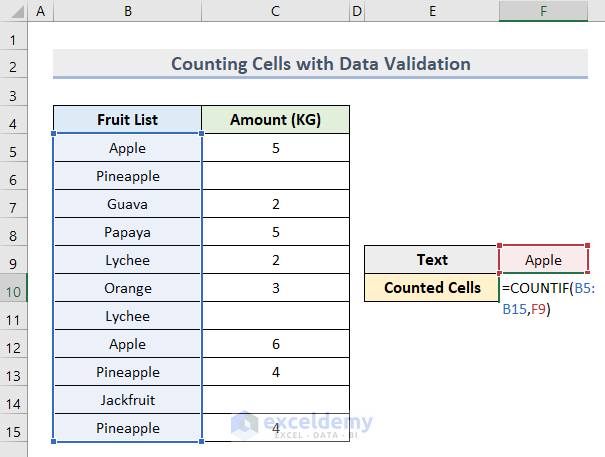Screen dimensions: 605x457
Task: Click the Jackfruit cell
Action: 127,400
